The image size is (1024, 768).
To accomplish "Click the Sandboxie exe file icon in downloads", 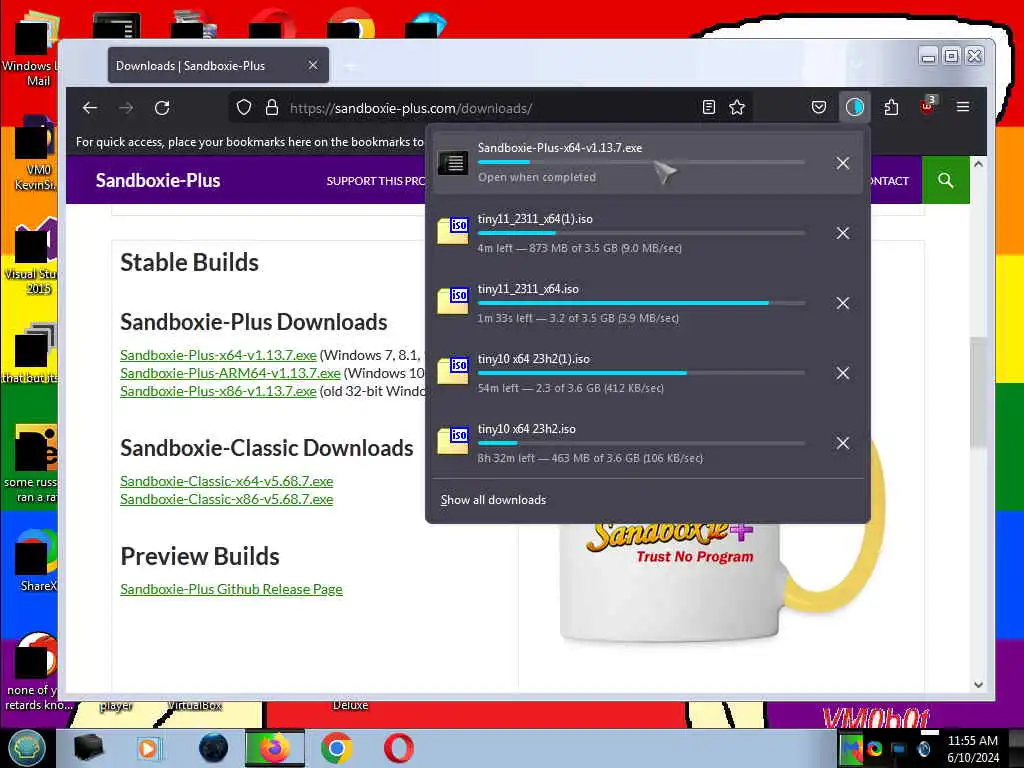I will click(453, 163).
